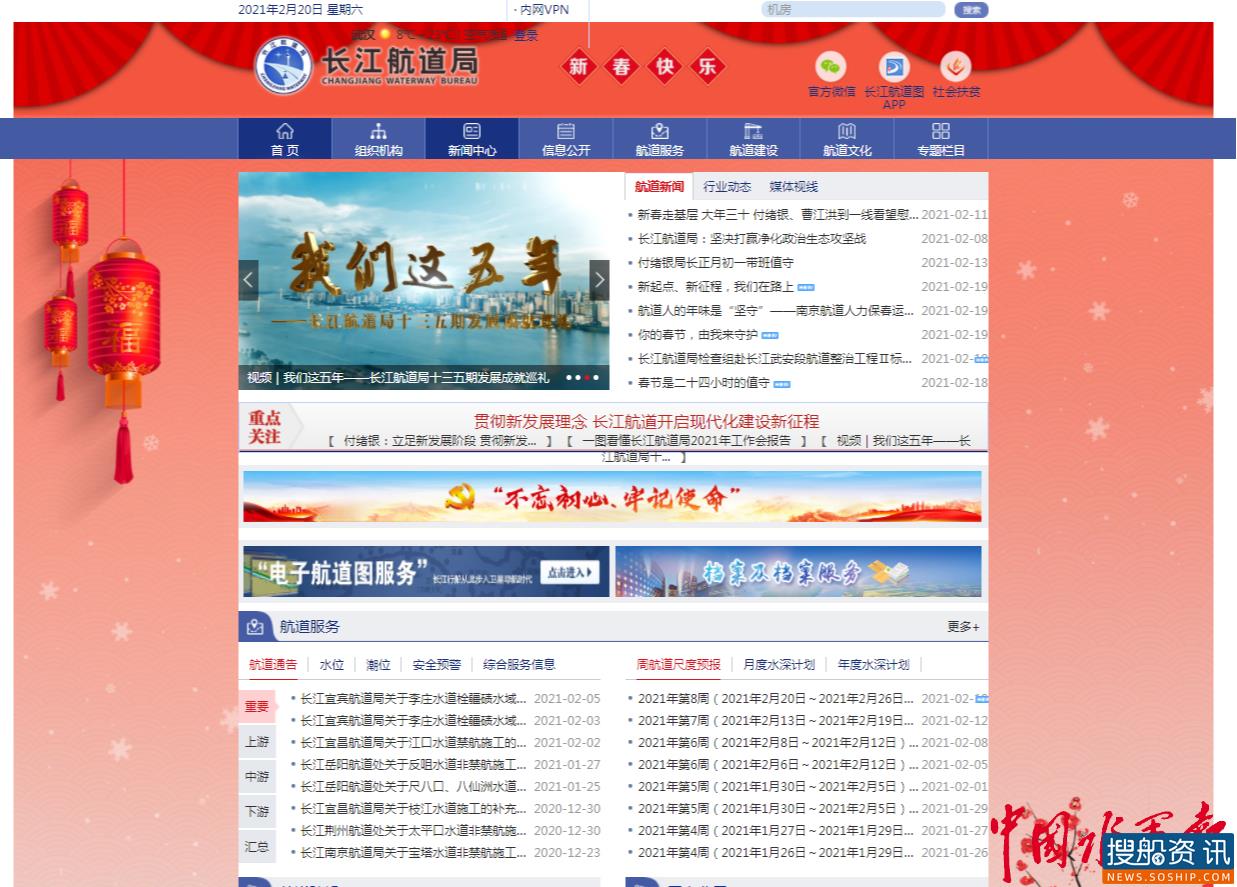This screenshot has width=1237, height=887.
Task: Open notice 长江南京航道局关于宝塔水道
Action: coord(413,853)
